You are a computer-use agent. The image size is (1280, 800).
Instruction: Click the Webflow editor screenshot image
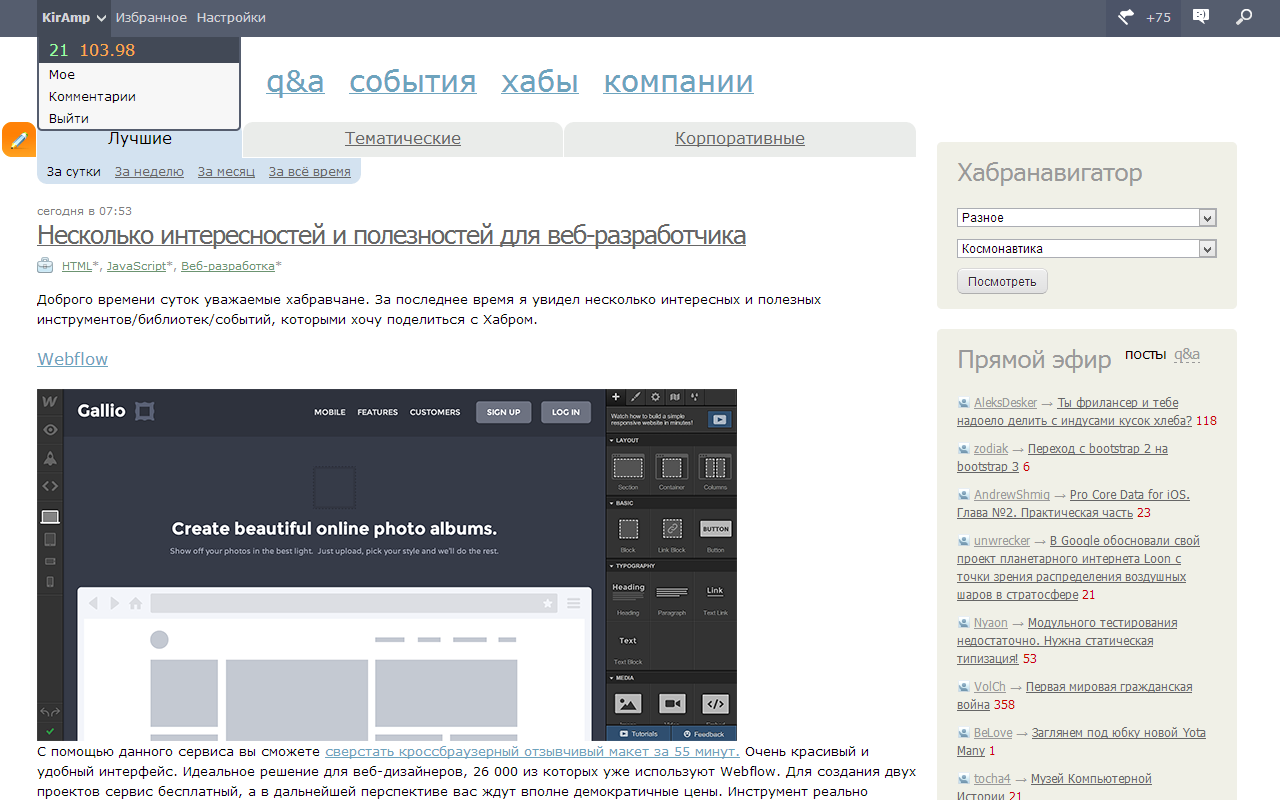pyautogui.click(x=387, y=565)
